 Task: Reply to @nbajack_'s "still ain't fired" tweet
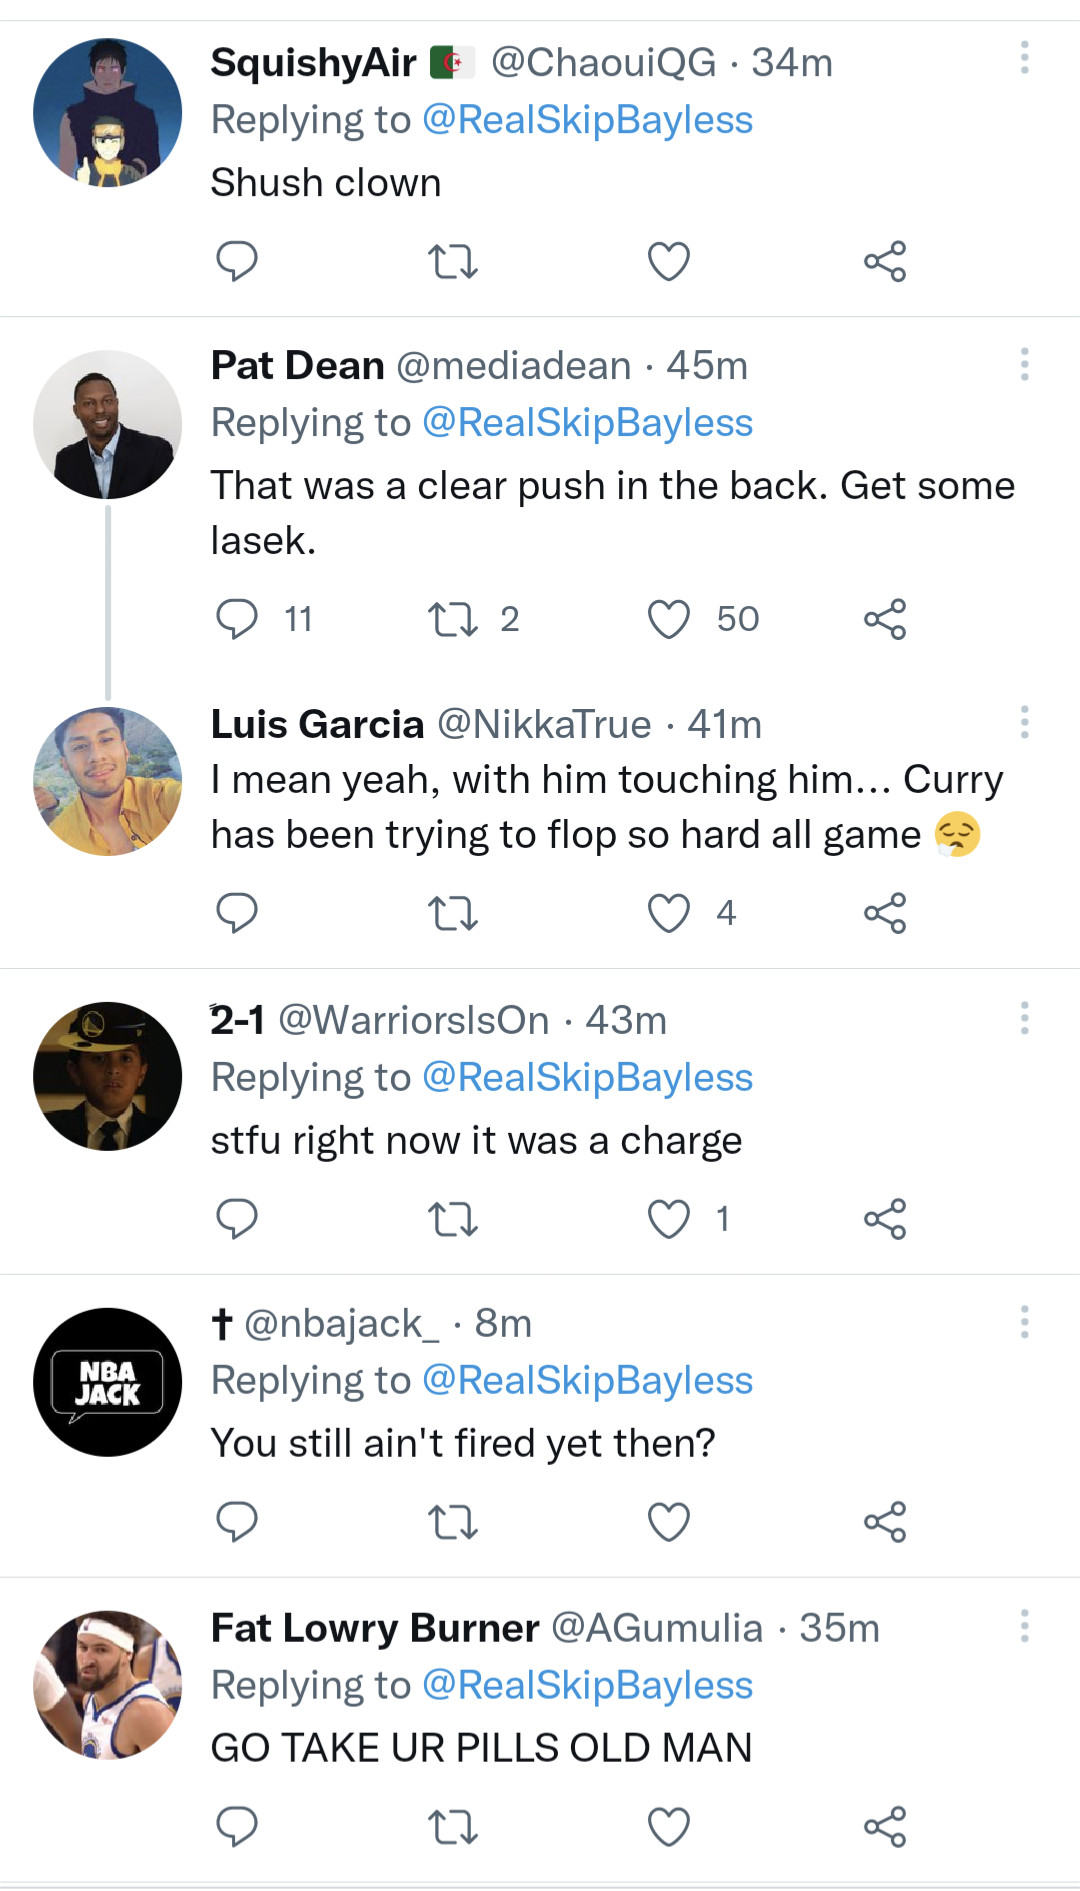237,1523
